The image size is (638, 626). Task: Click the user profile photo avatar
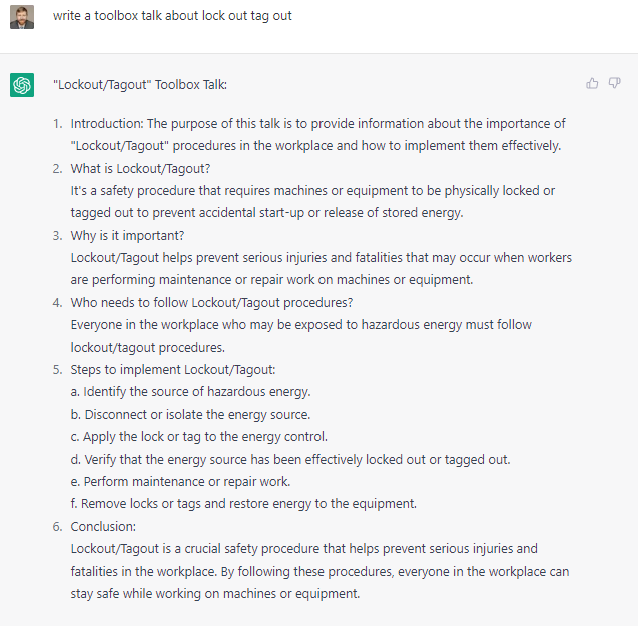pos(22,17)
